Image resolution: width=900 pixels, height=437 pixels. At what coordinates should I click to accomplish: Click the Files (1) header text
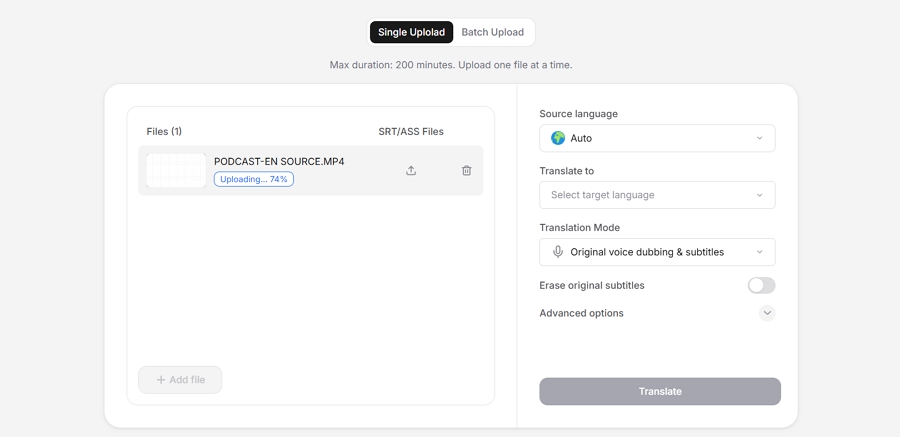[x=164, y=132]
